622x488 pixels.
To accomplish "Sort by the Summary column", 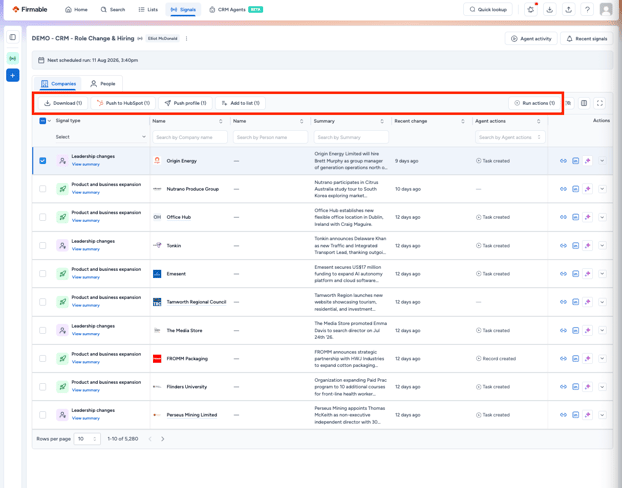I will [x=382, y=121].
